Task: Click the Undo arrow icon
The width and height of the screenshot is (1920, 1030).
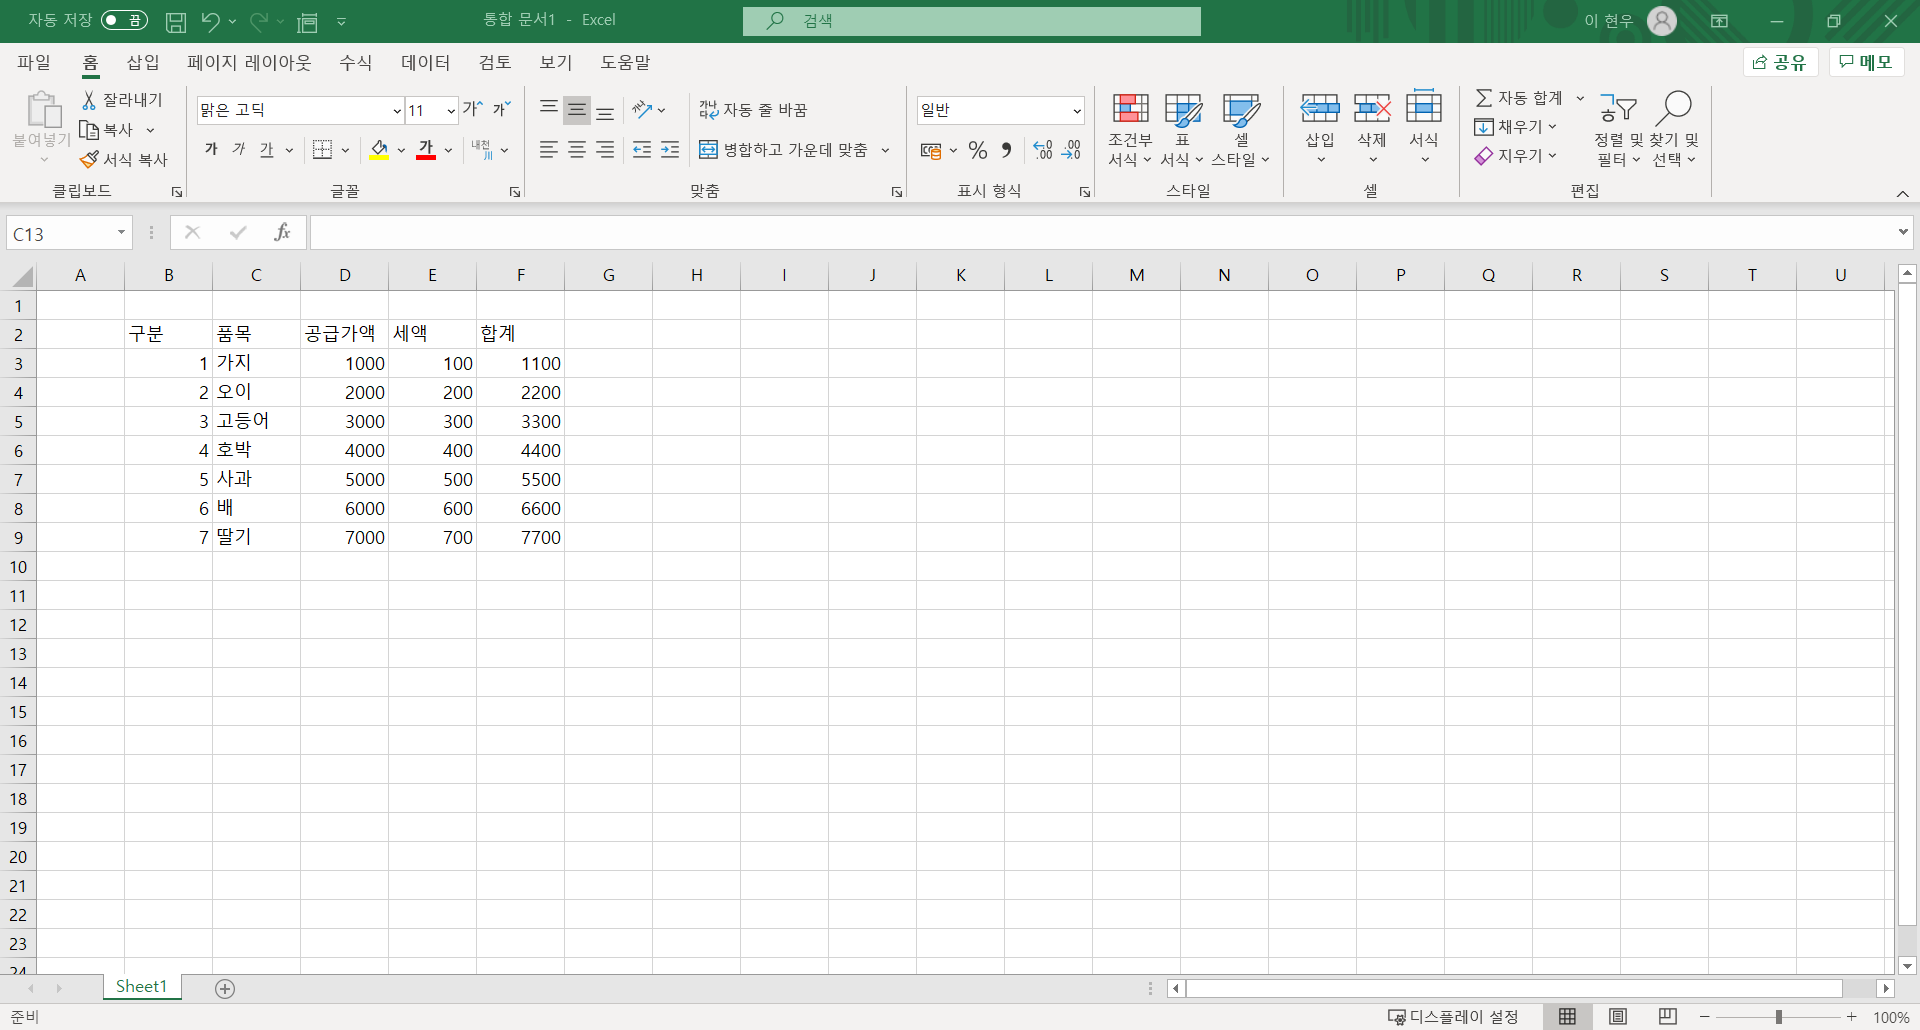Action: click(210, 21)
